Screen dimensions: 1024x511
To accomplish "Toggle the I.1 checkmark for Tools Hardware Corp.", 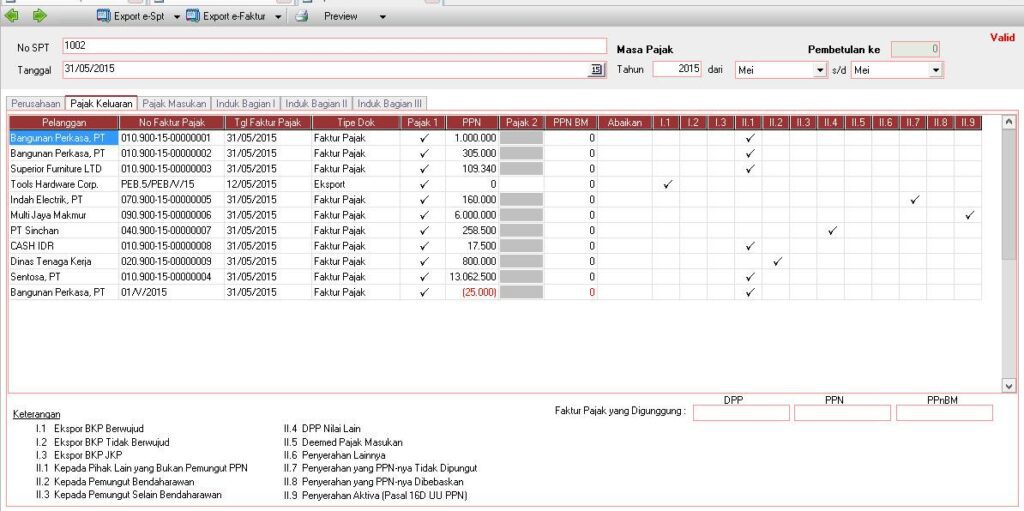I will (667, 185).
